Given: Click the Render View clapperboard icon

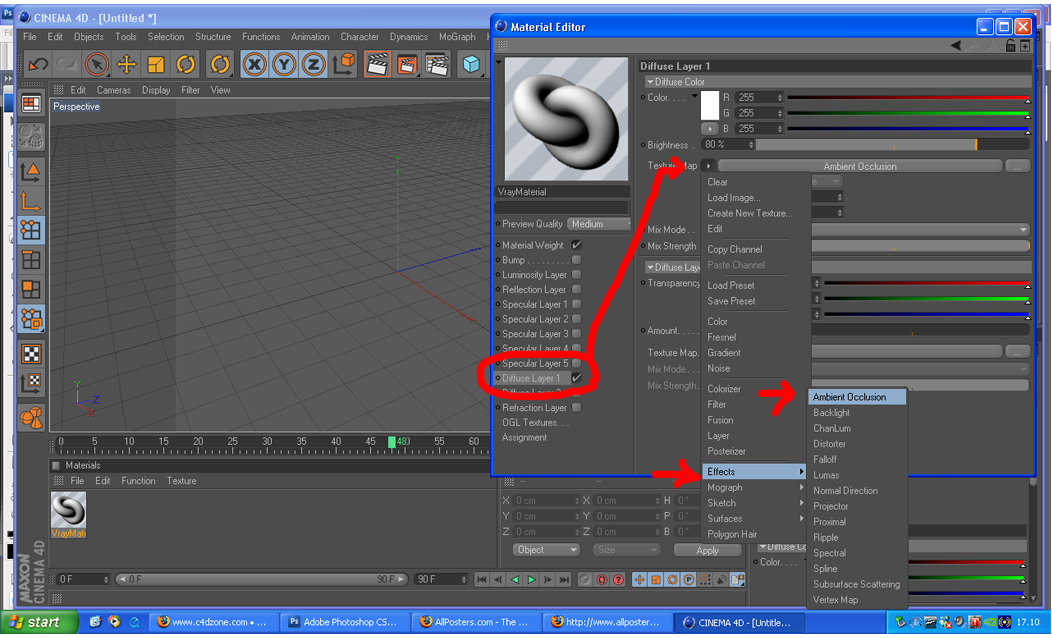Looking at the screenshot, I should (378, 64).
